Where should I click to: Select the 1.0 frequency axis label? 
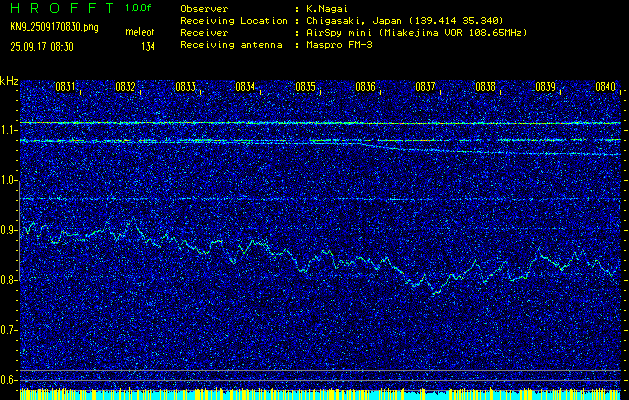click(7, 181)
